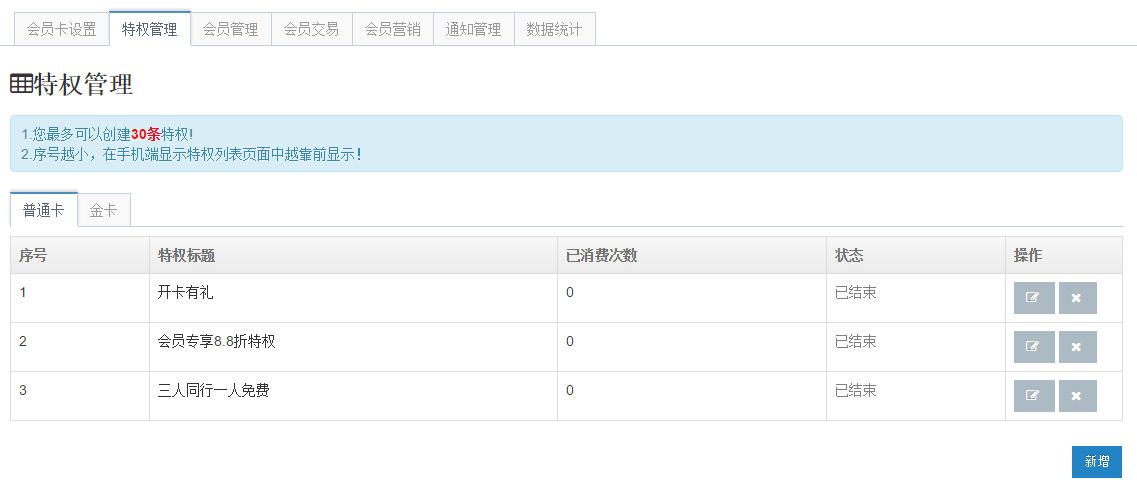The image size is (1137, 489).
Task: Go to the 会员交易 tab
Action: 312,29
